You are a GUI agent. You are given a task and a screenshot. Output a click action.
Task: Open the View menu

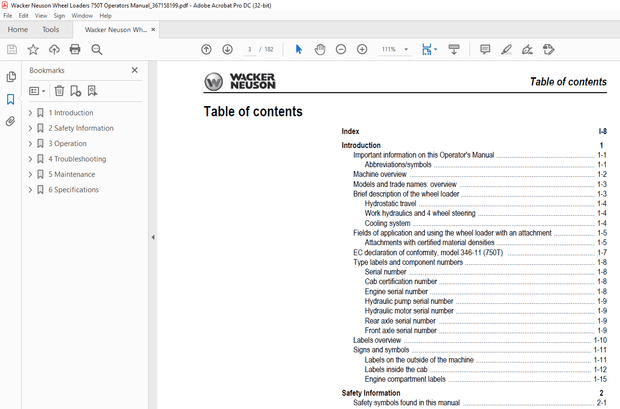click(41, 16)
